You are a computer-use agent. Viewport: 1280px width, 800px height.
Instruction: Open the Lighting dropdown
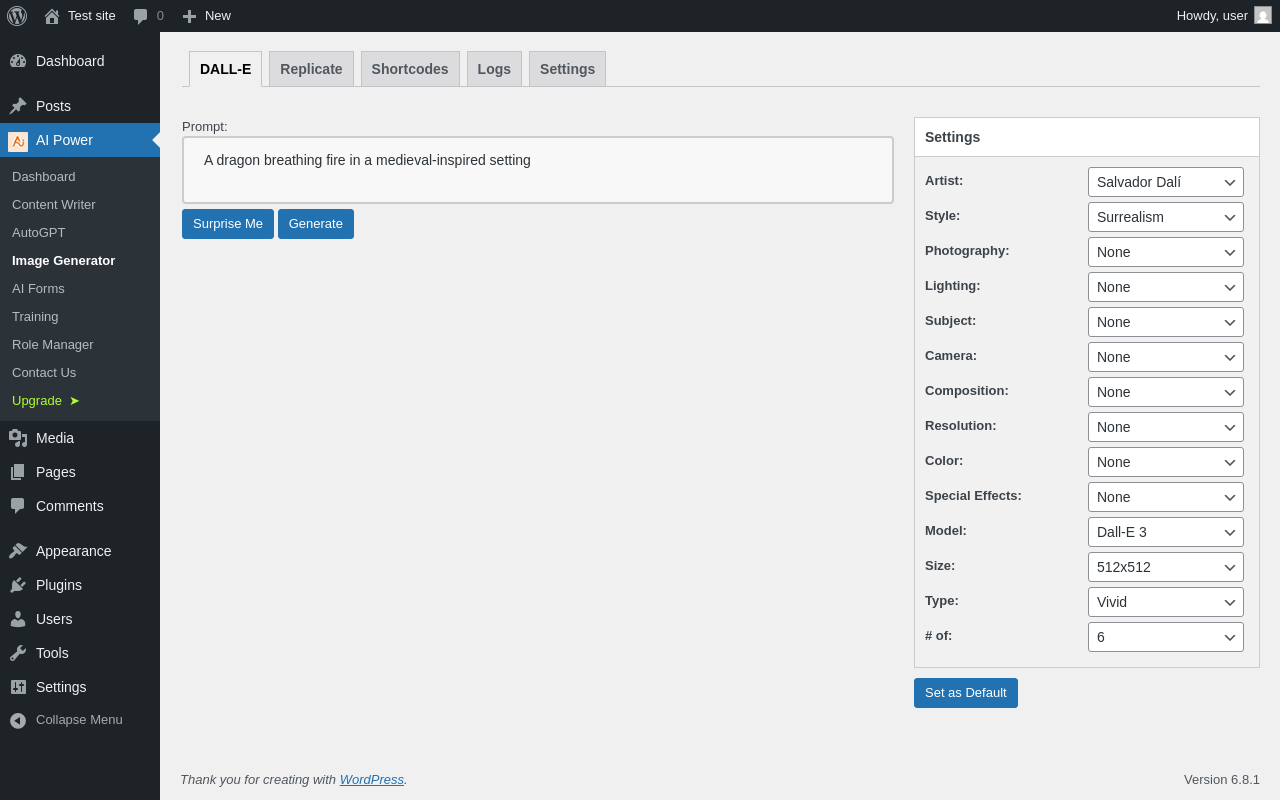tap(1166, 287)
